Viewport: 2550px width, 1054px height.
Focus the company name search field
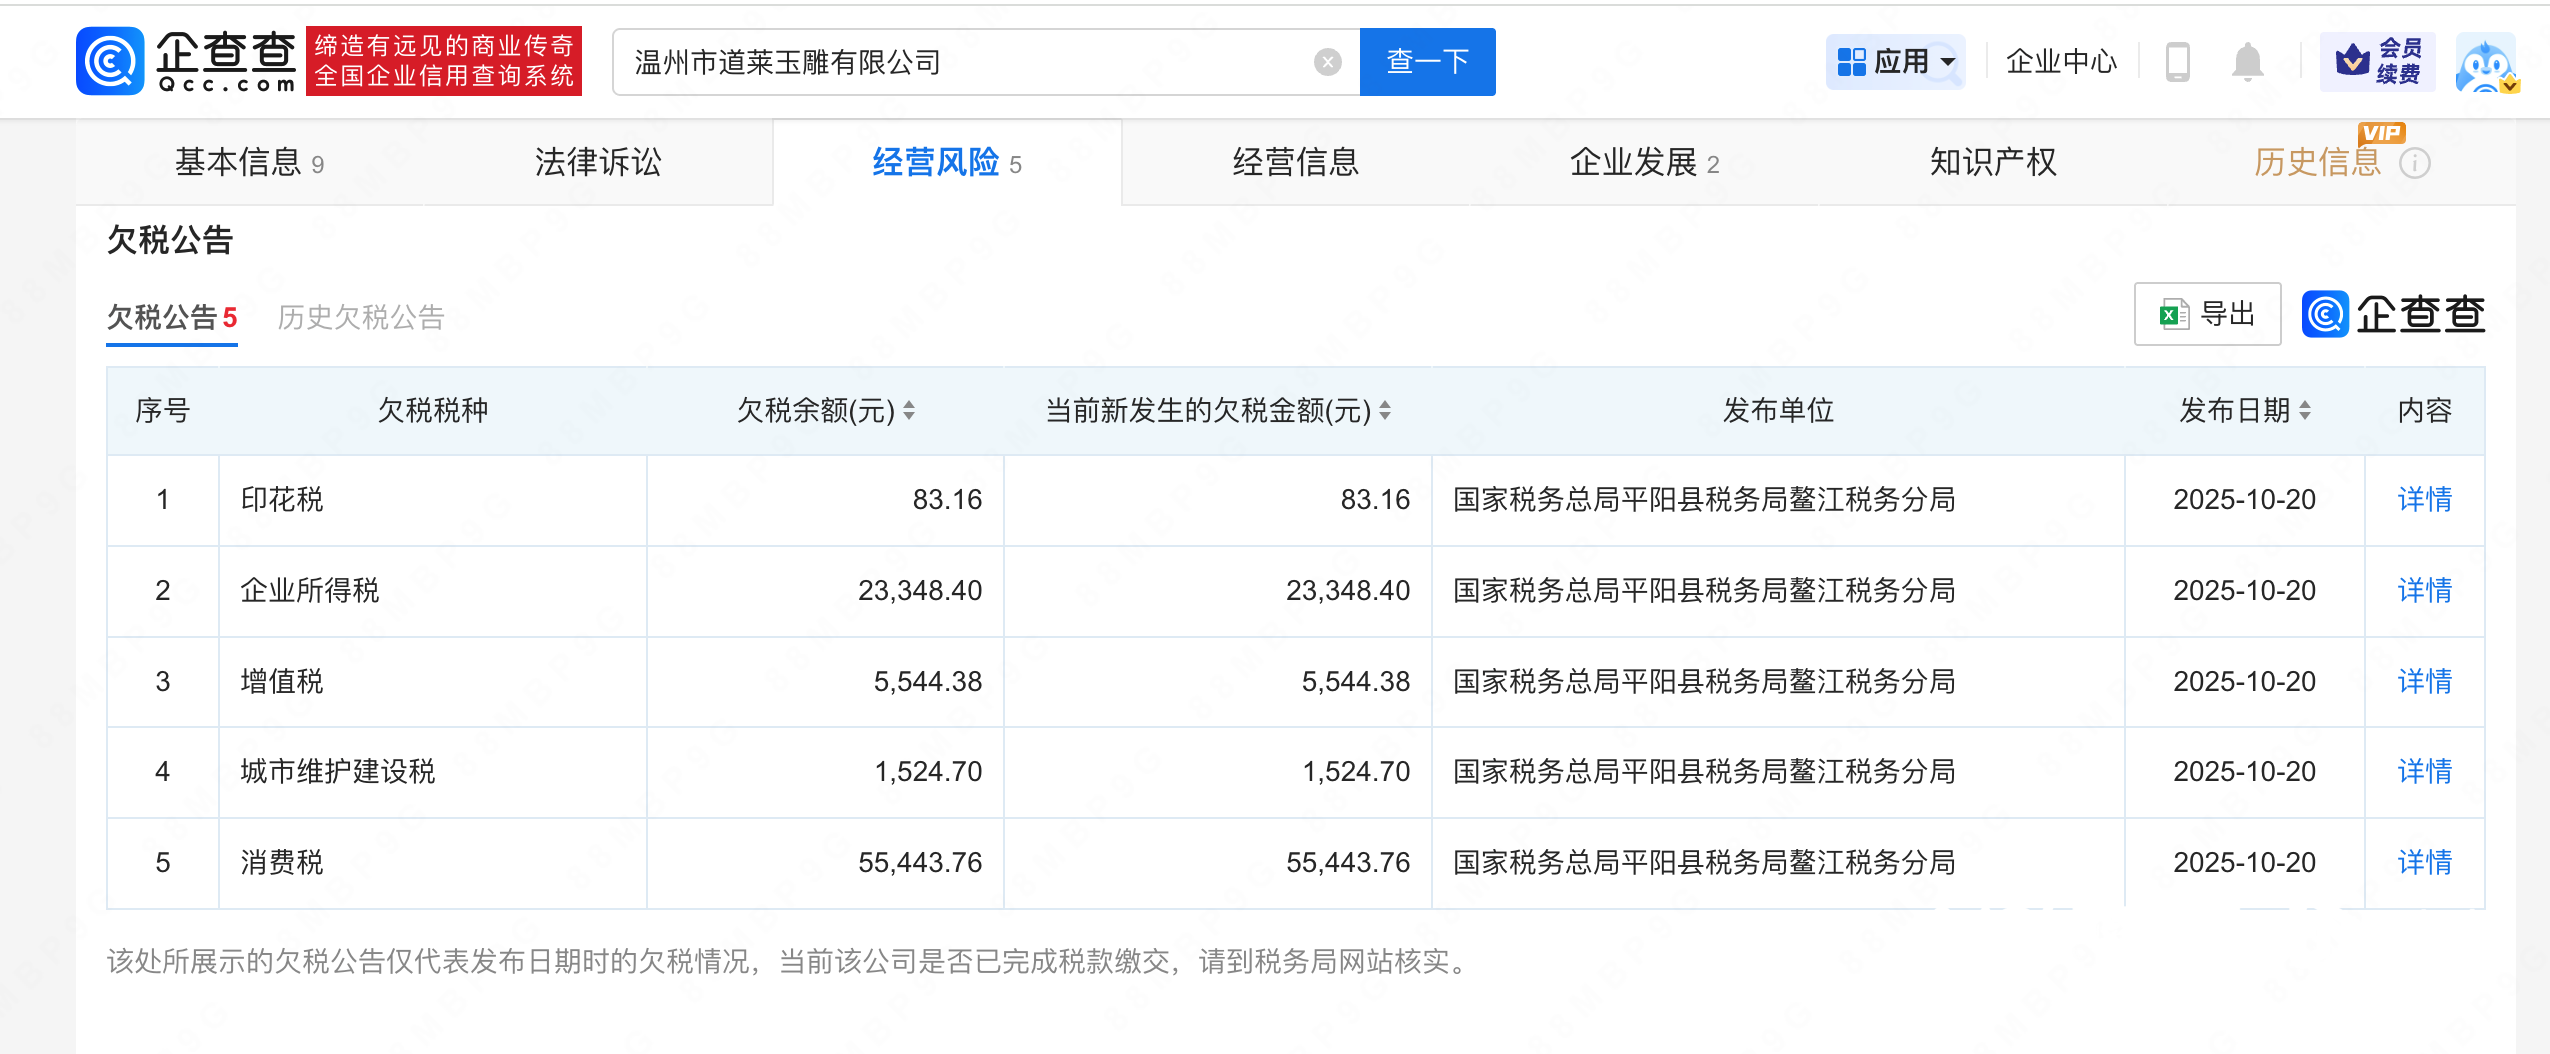[x=960, y=62]
